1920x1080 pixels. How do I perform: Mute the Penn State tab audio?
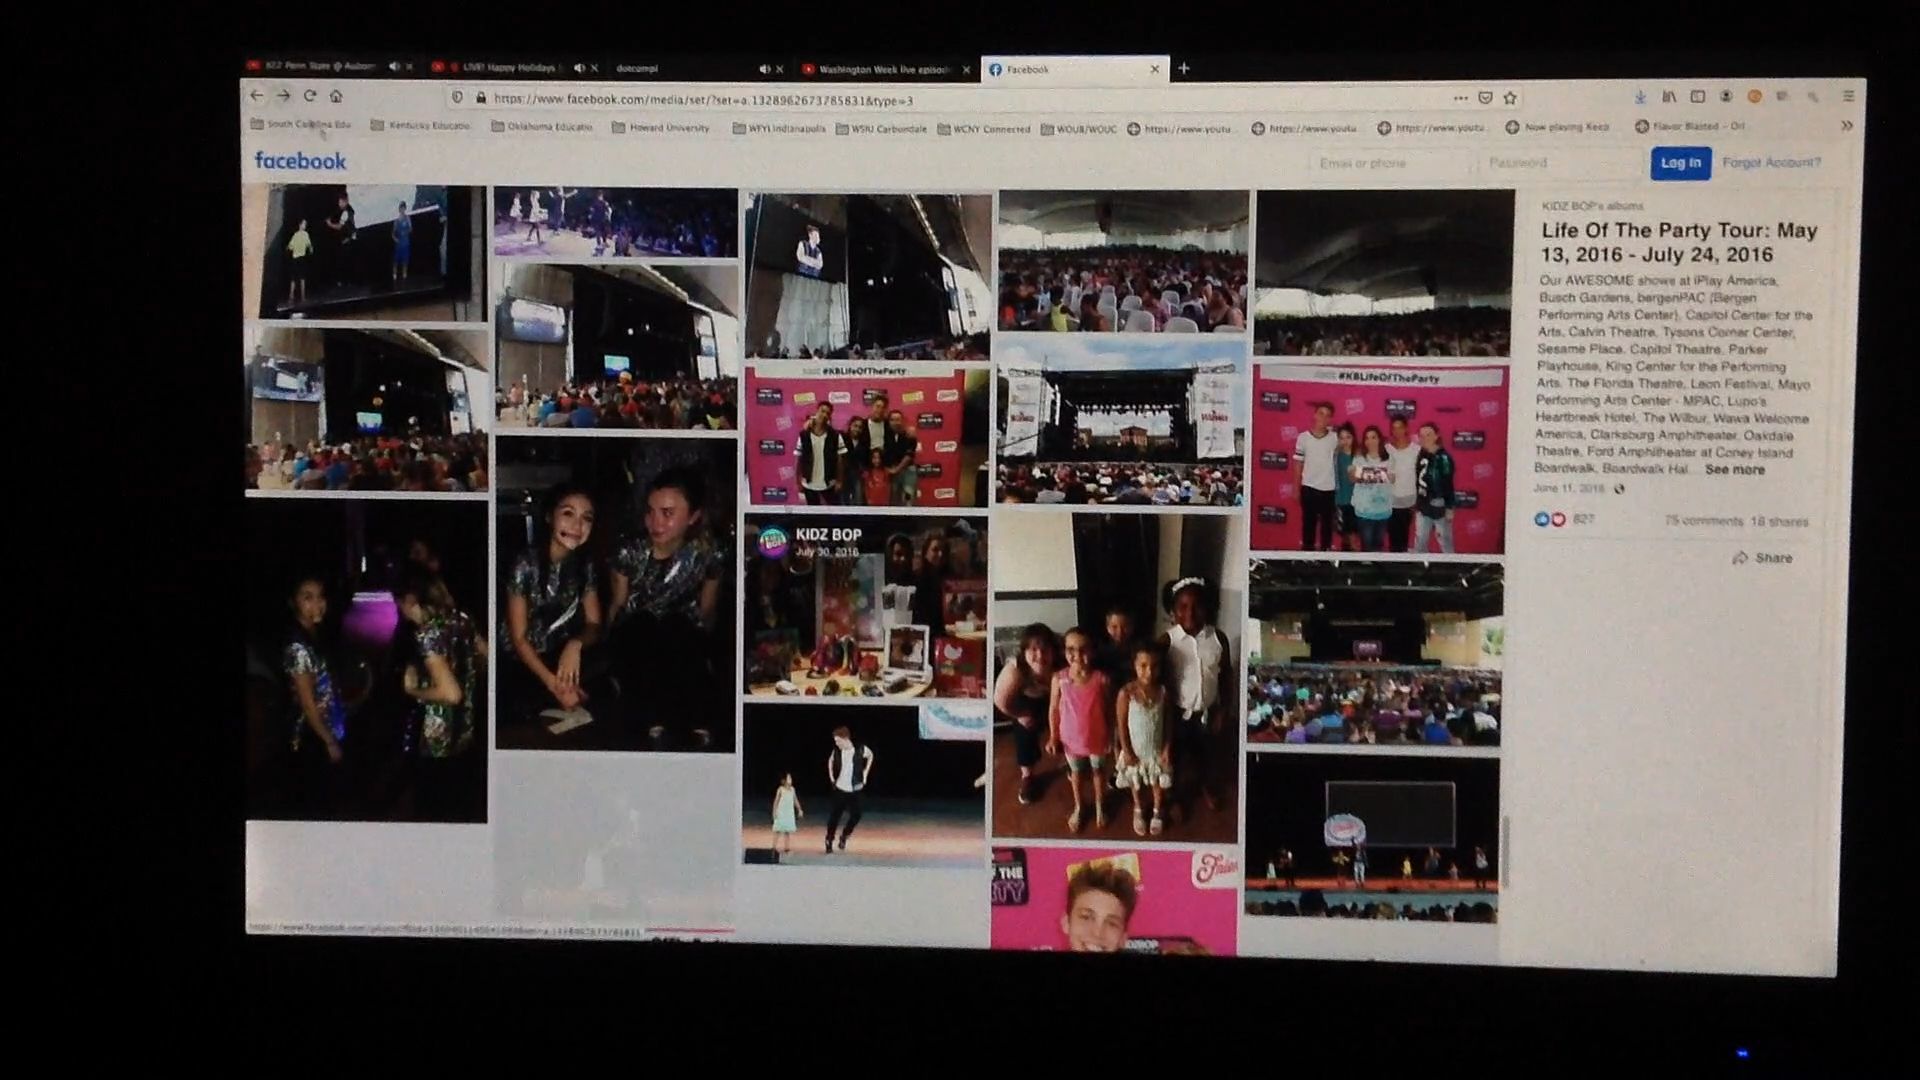(394, 67)
